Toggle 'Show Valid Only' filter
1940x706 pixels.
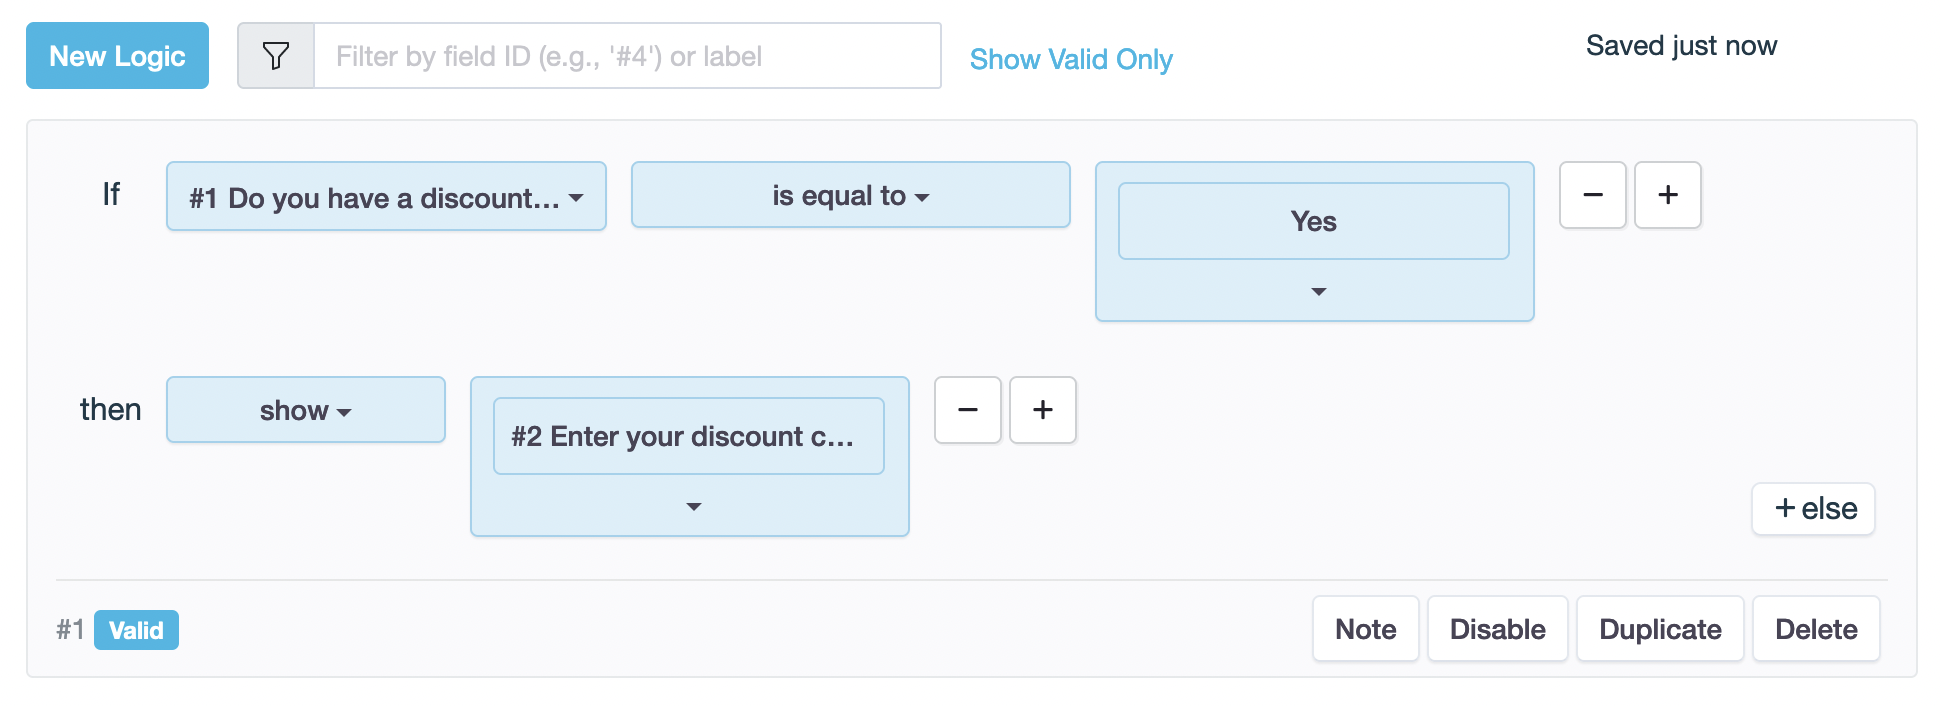(x=1071, y=59)
